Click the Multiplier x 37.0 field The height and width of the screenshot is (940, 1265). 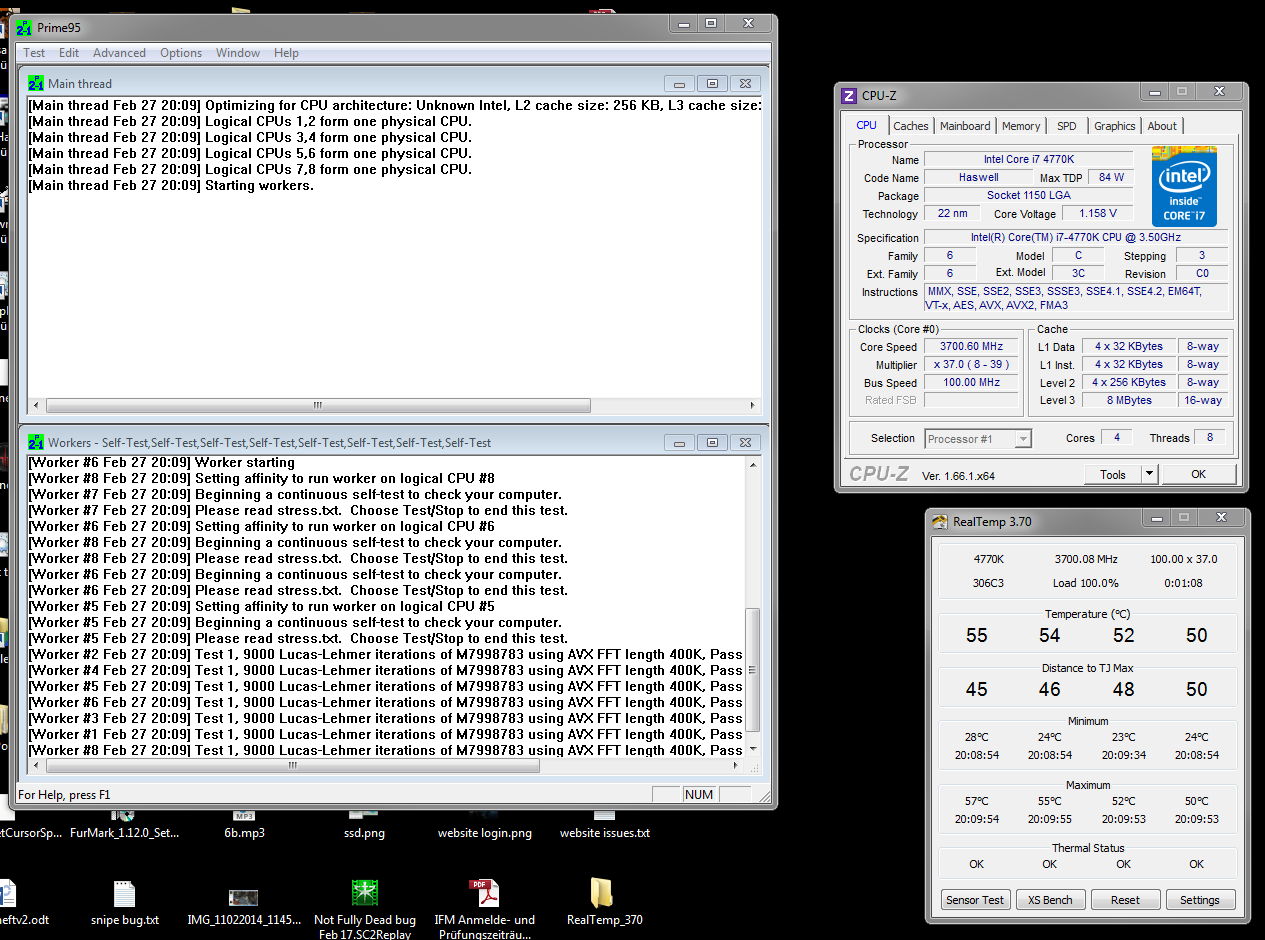click(x=970, y=365)
